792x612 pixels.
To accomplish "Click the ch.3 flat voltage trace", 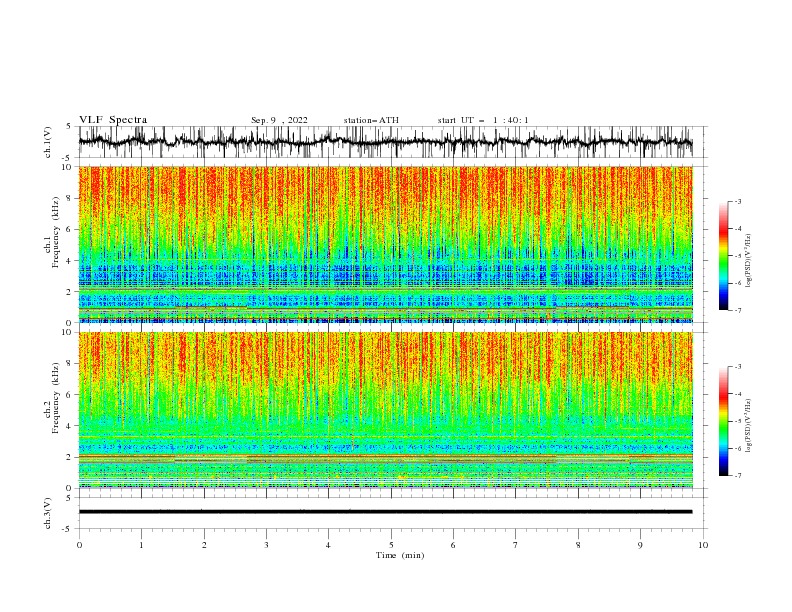I will (x=385, y=512).
